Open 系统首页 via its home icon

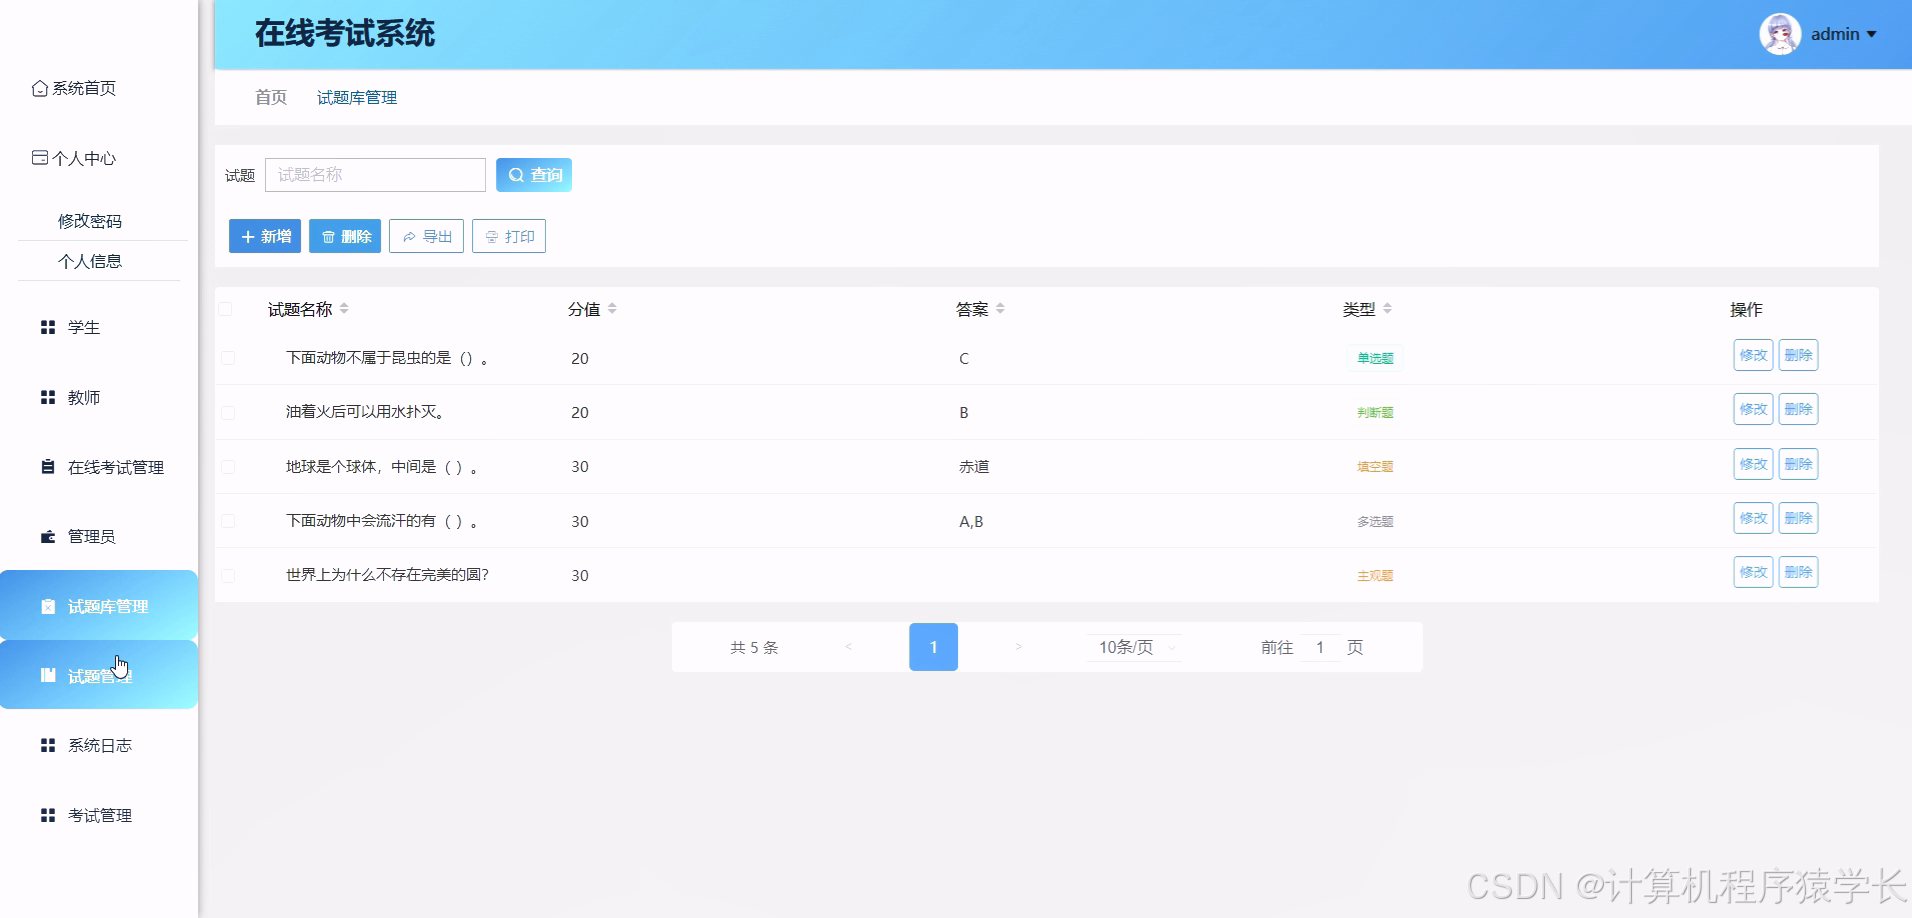(x=40, y=88)
